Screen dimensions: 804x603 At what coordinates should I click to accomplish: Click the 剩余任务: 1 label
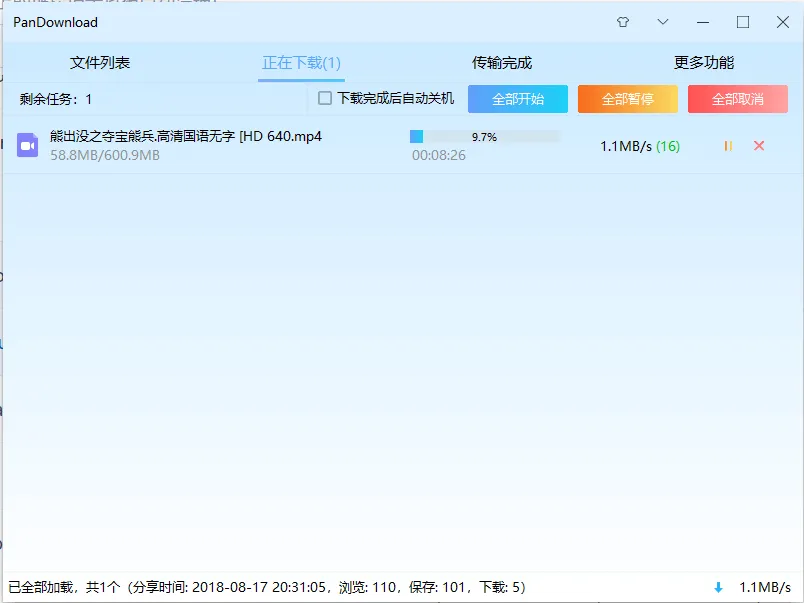(x=55, y=99)
